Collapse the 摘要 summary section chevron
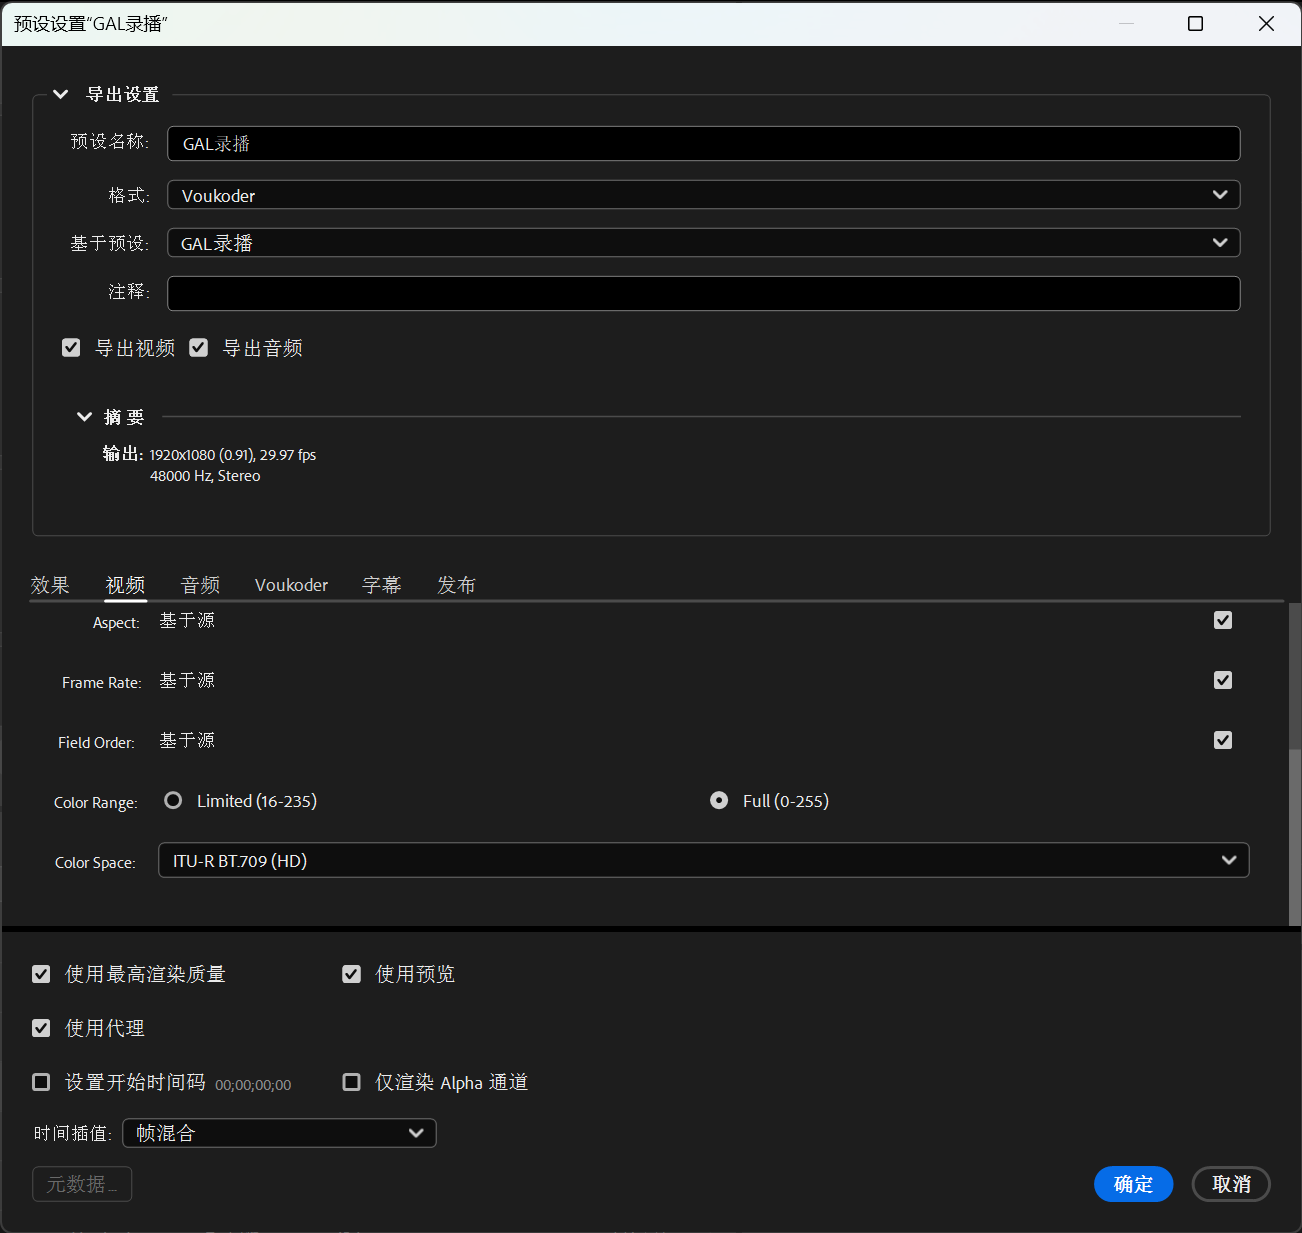Screen dimensions: 1302x1233 [x=85, y=417]
